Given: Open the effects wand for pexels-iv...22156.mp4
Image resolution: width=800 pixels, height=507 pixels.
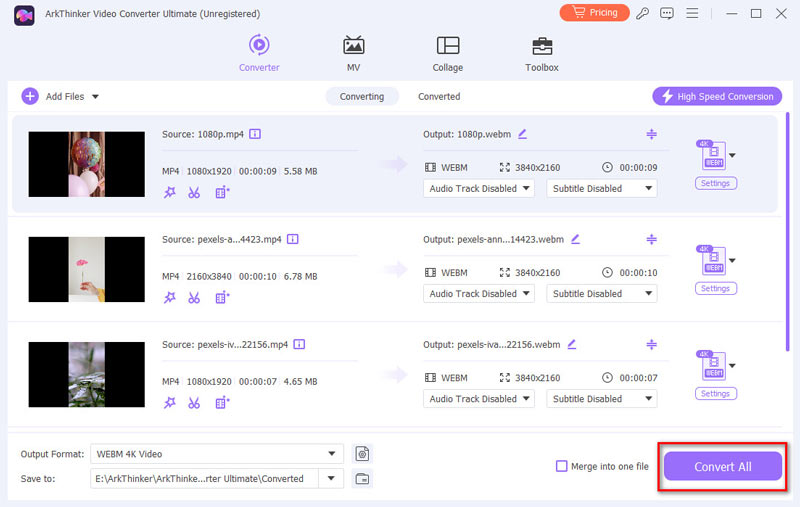Looking at the screenshot, I should click(169, 402).
